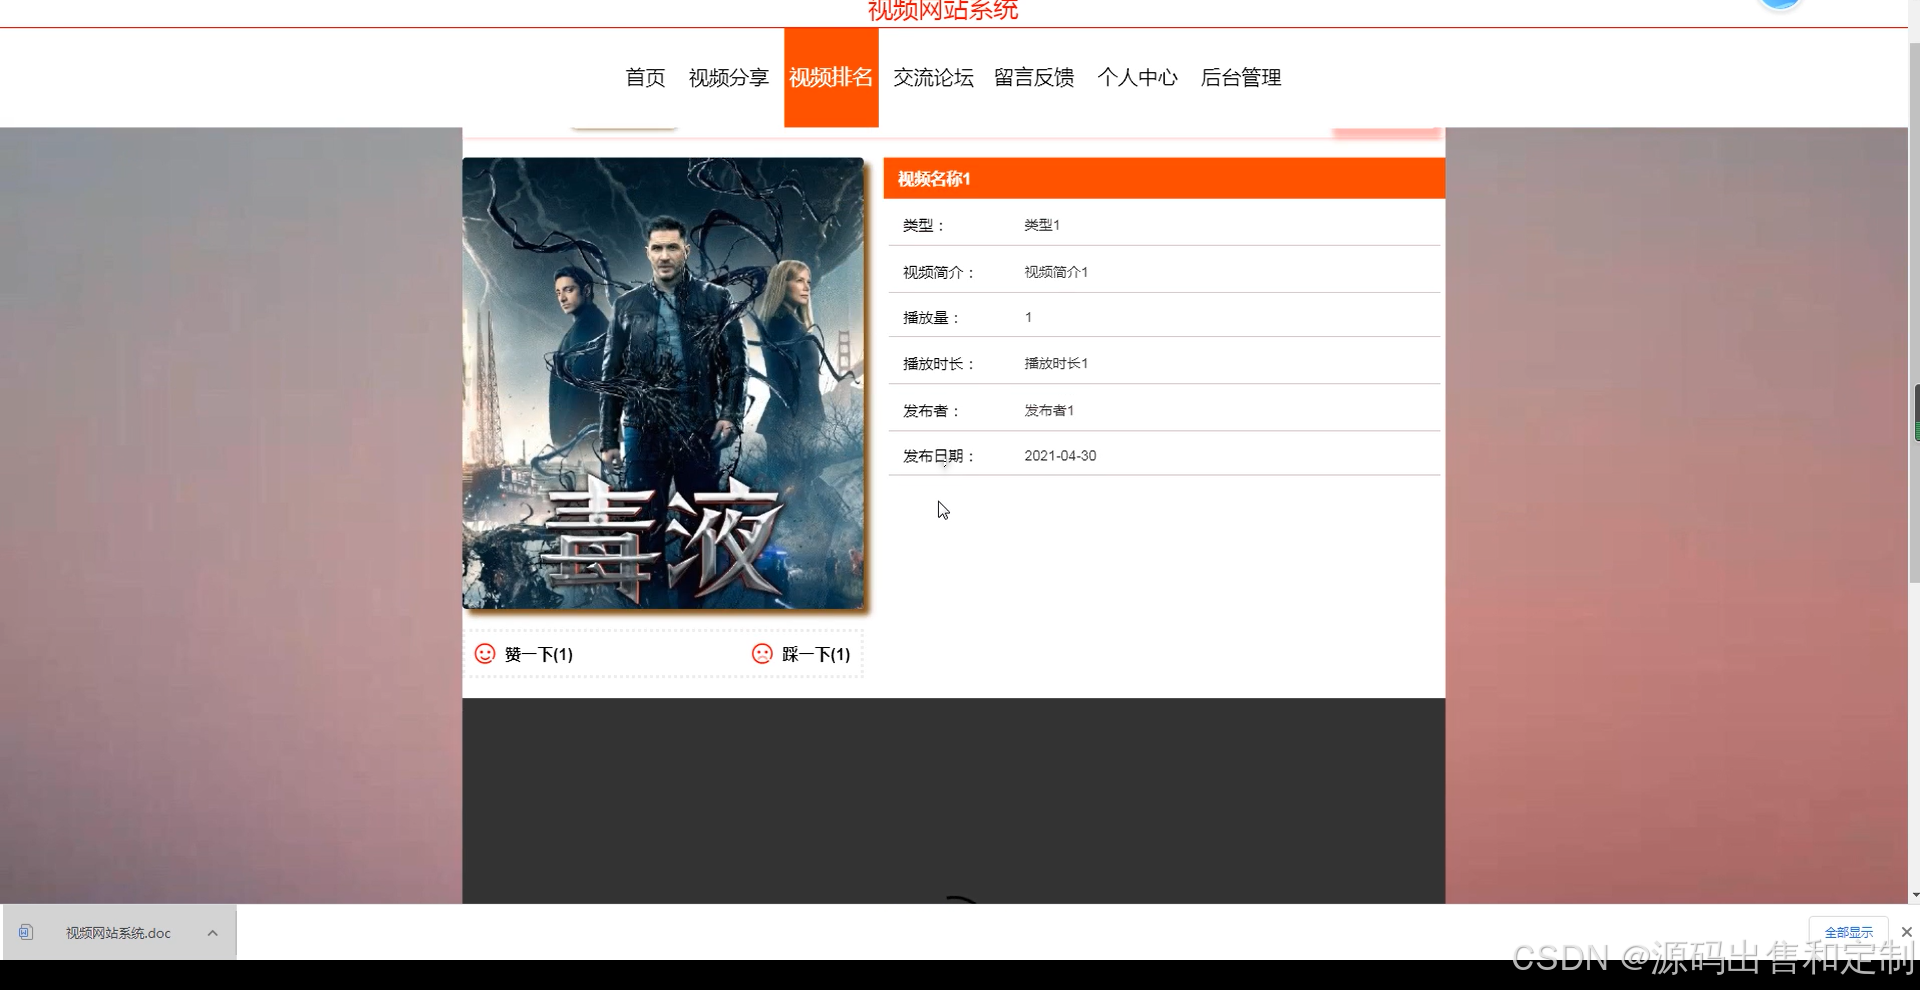
Task: Click the 发布日期： label
Action: 939,456
